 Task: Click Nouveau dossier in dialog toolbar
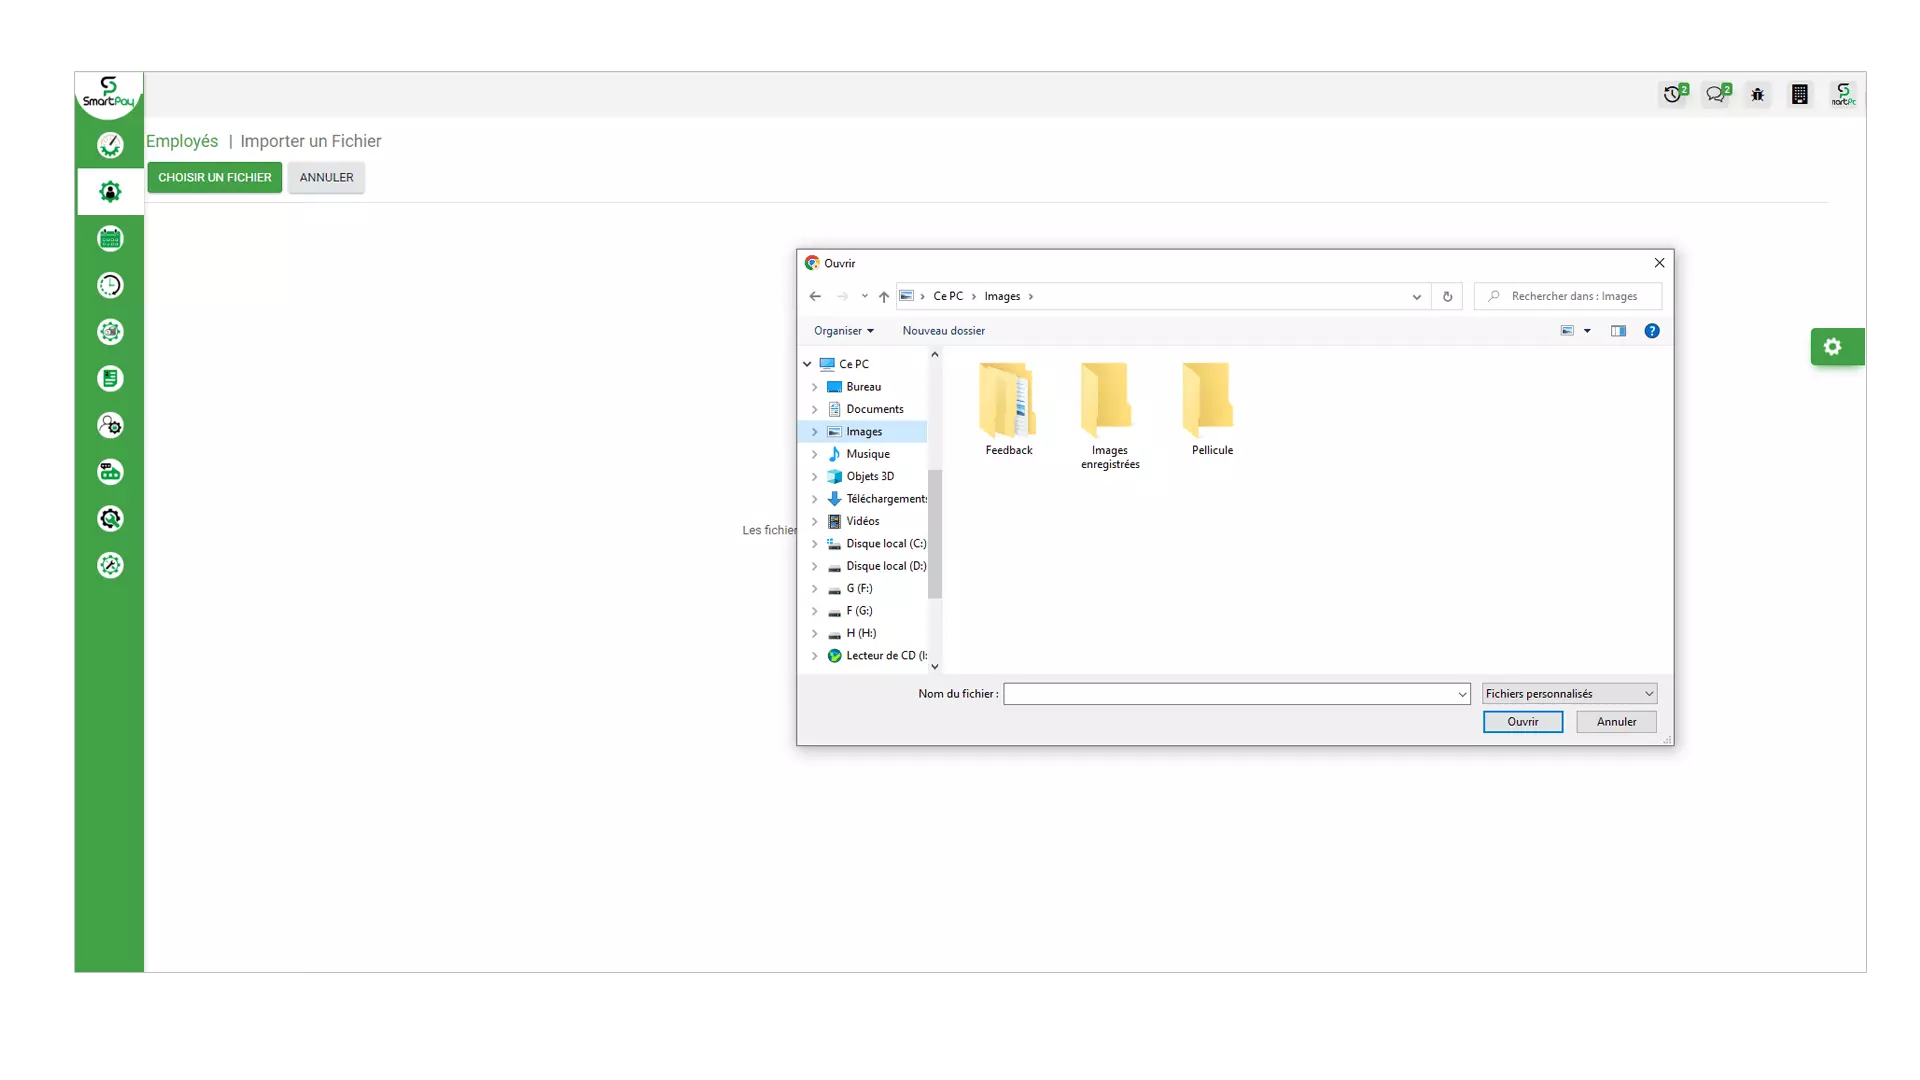tap(943, 331)
